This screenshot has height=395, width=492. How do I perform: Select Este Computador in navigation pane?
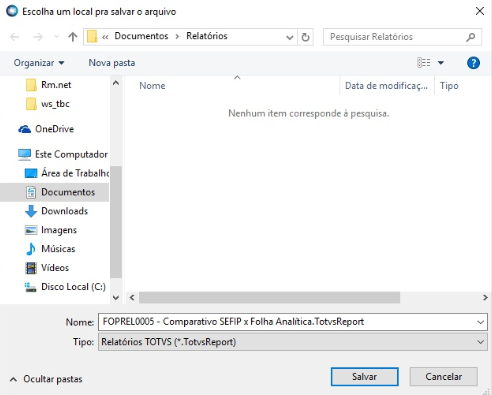point(71,154)
